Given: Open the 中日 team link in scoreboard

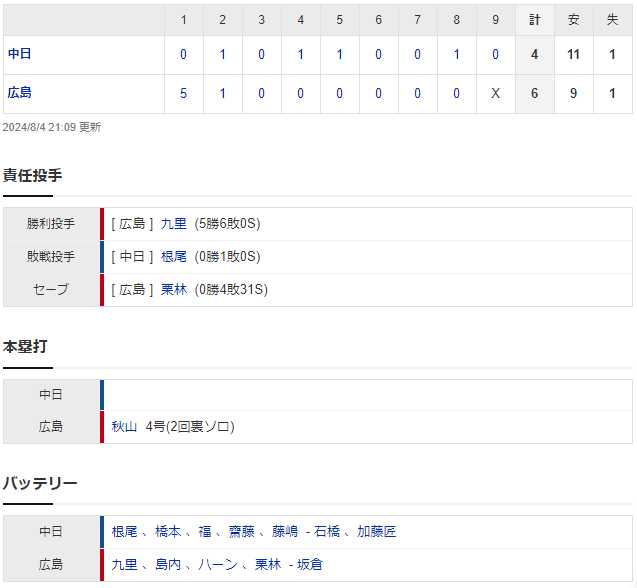Looking at the screenshot, I should click(x=19, y=54).
